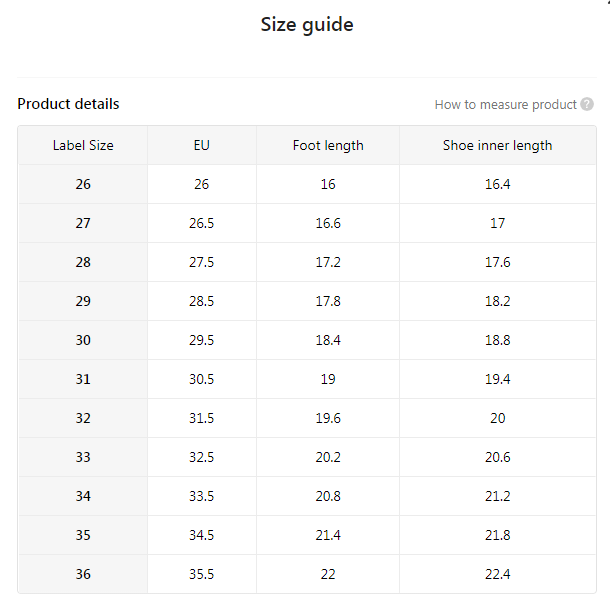The height and width of the screenshot is (602, 610).
Task: Select the label size 30 row
Action: pyautogui.click(x=83, y=340)
